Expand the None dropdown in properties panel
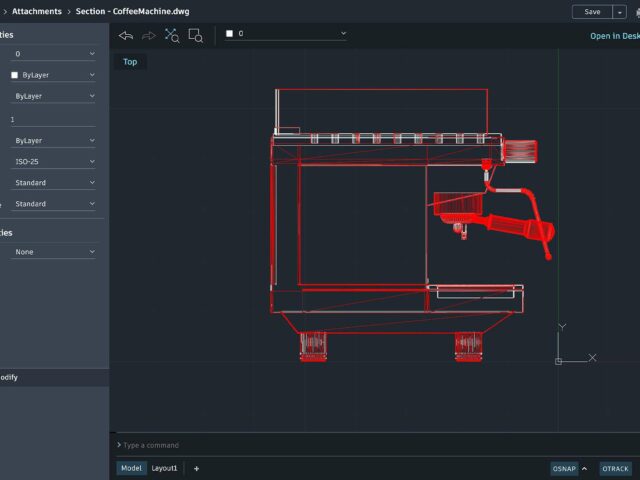The width and height of the screenshot is (640, 480). 54,252
